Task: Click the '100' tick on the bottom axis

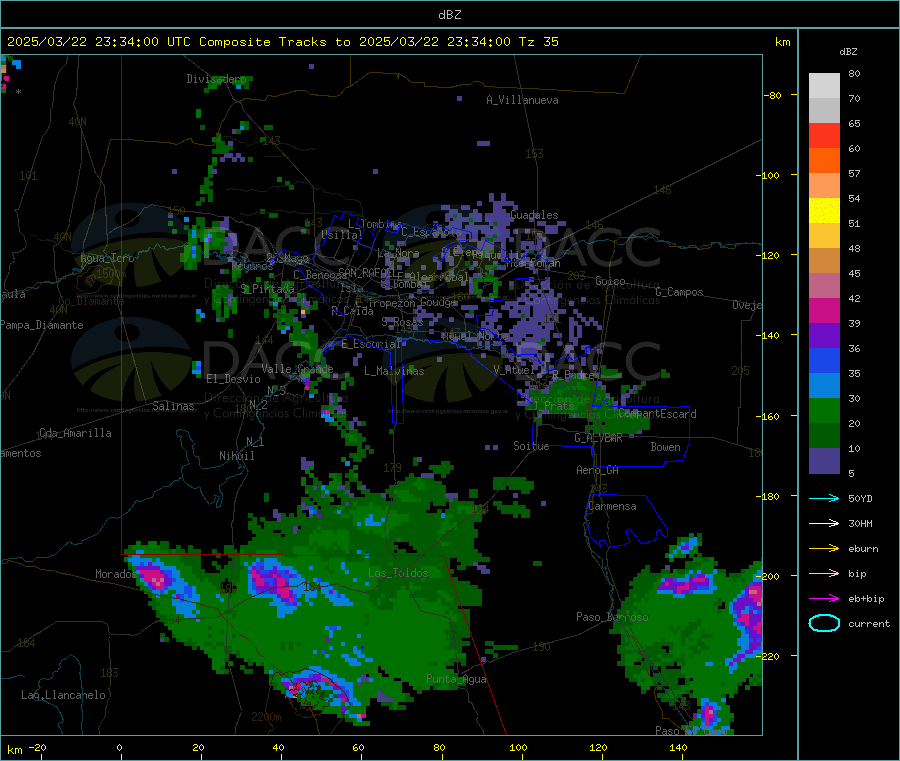Action: 518,747
